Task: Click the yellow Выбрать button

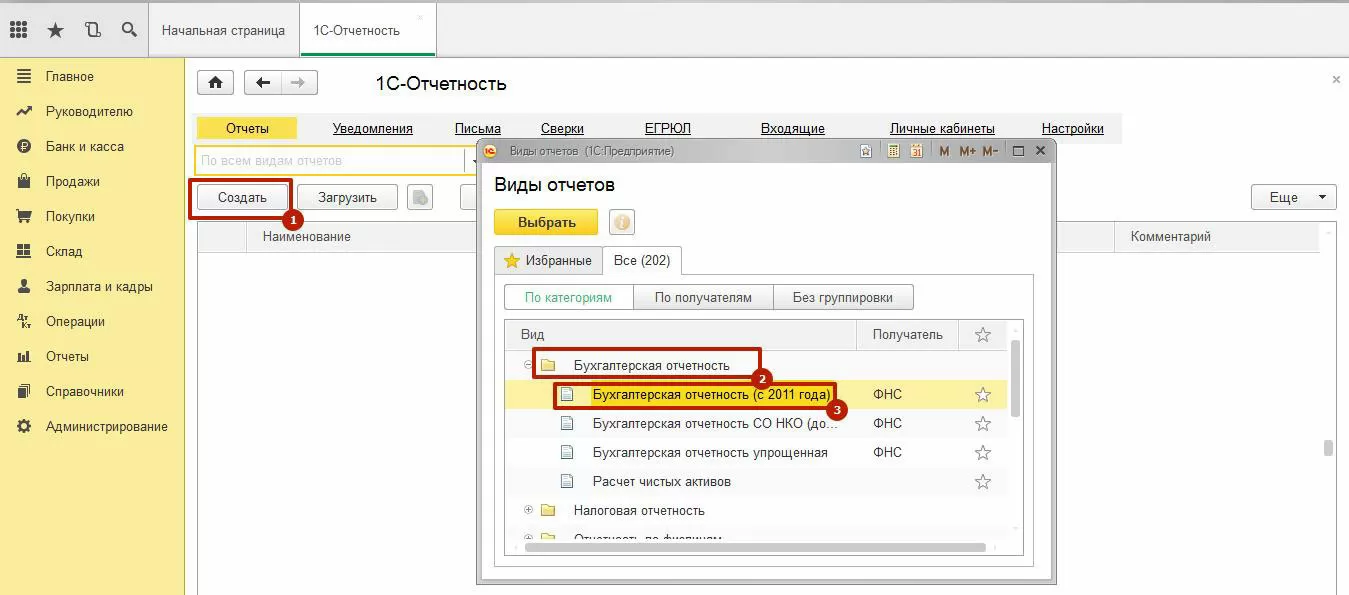Action: coord(546,222)
